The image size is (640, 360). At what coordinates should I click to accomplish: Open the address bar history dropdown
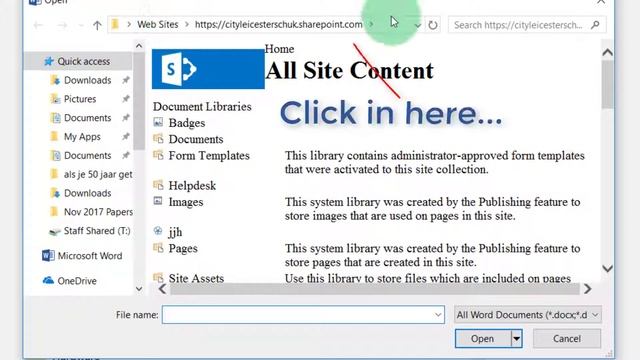[417, 25]
